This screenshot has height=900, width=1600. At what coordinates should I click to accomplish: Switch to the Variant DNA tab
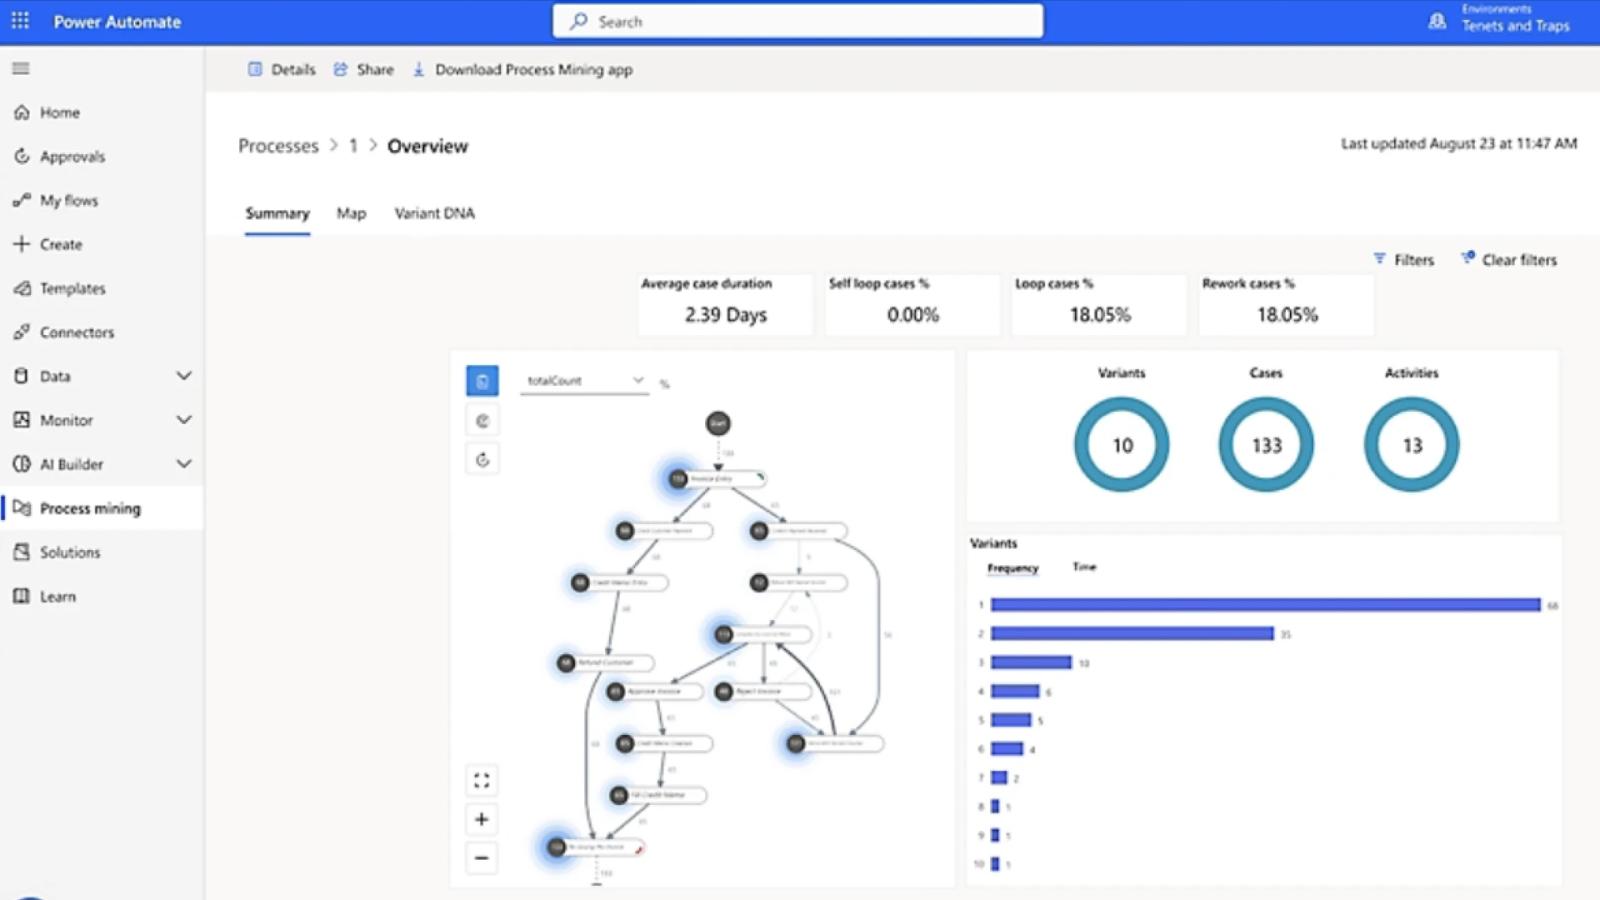click(x=434, y=214)
